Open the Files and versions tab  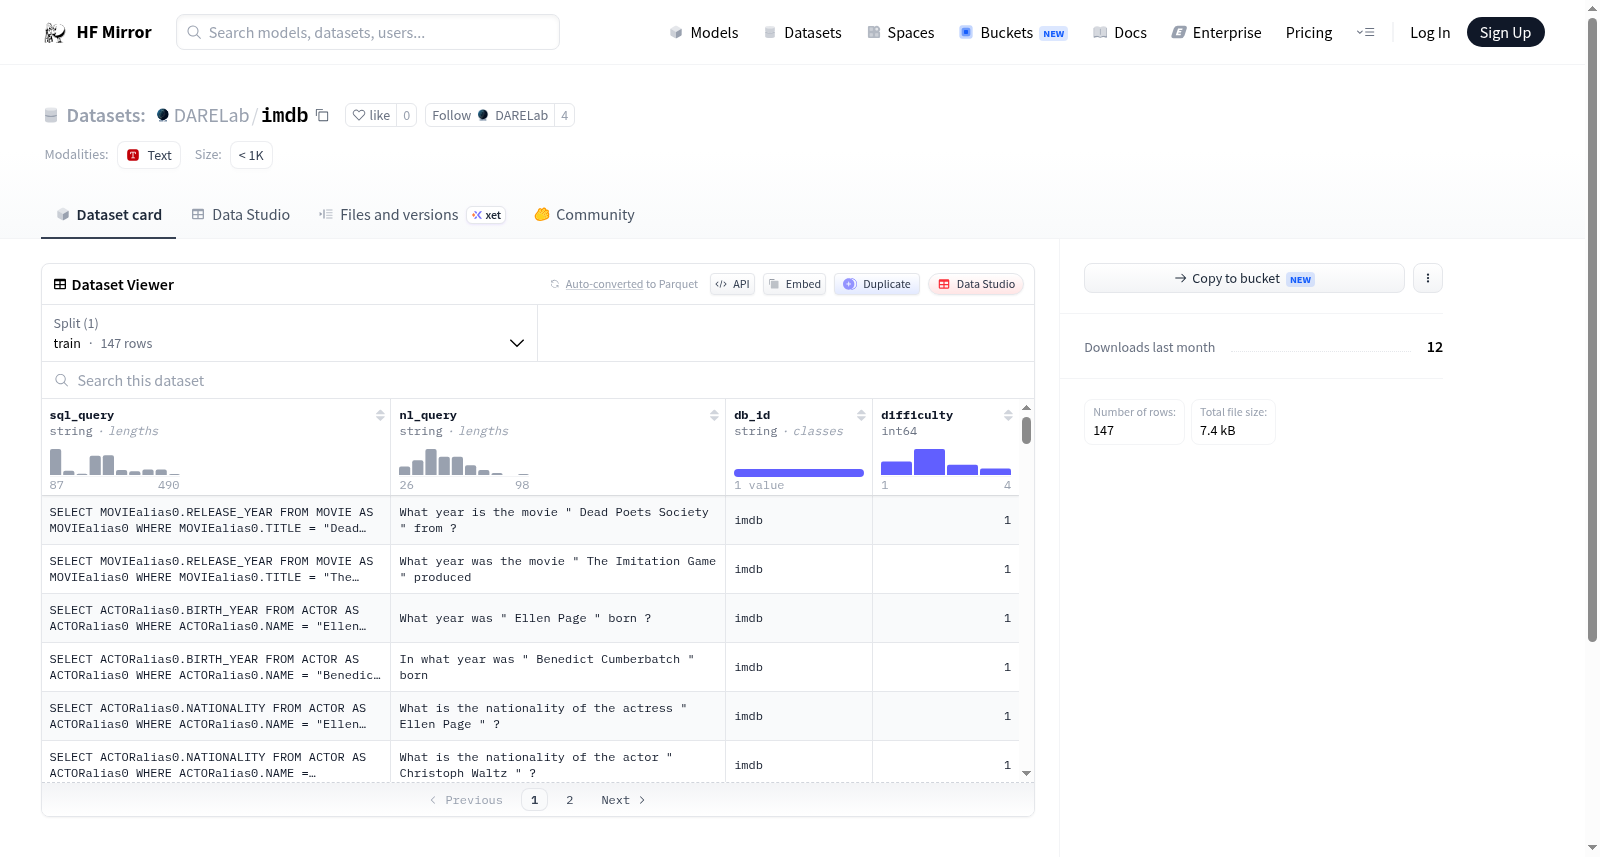[x=412, y=215]
